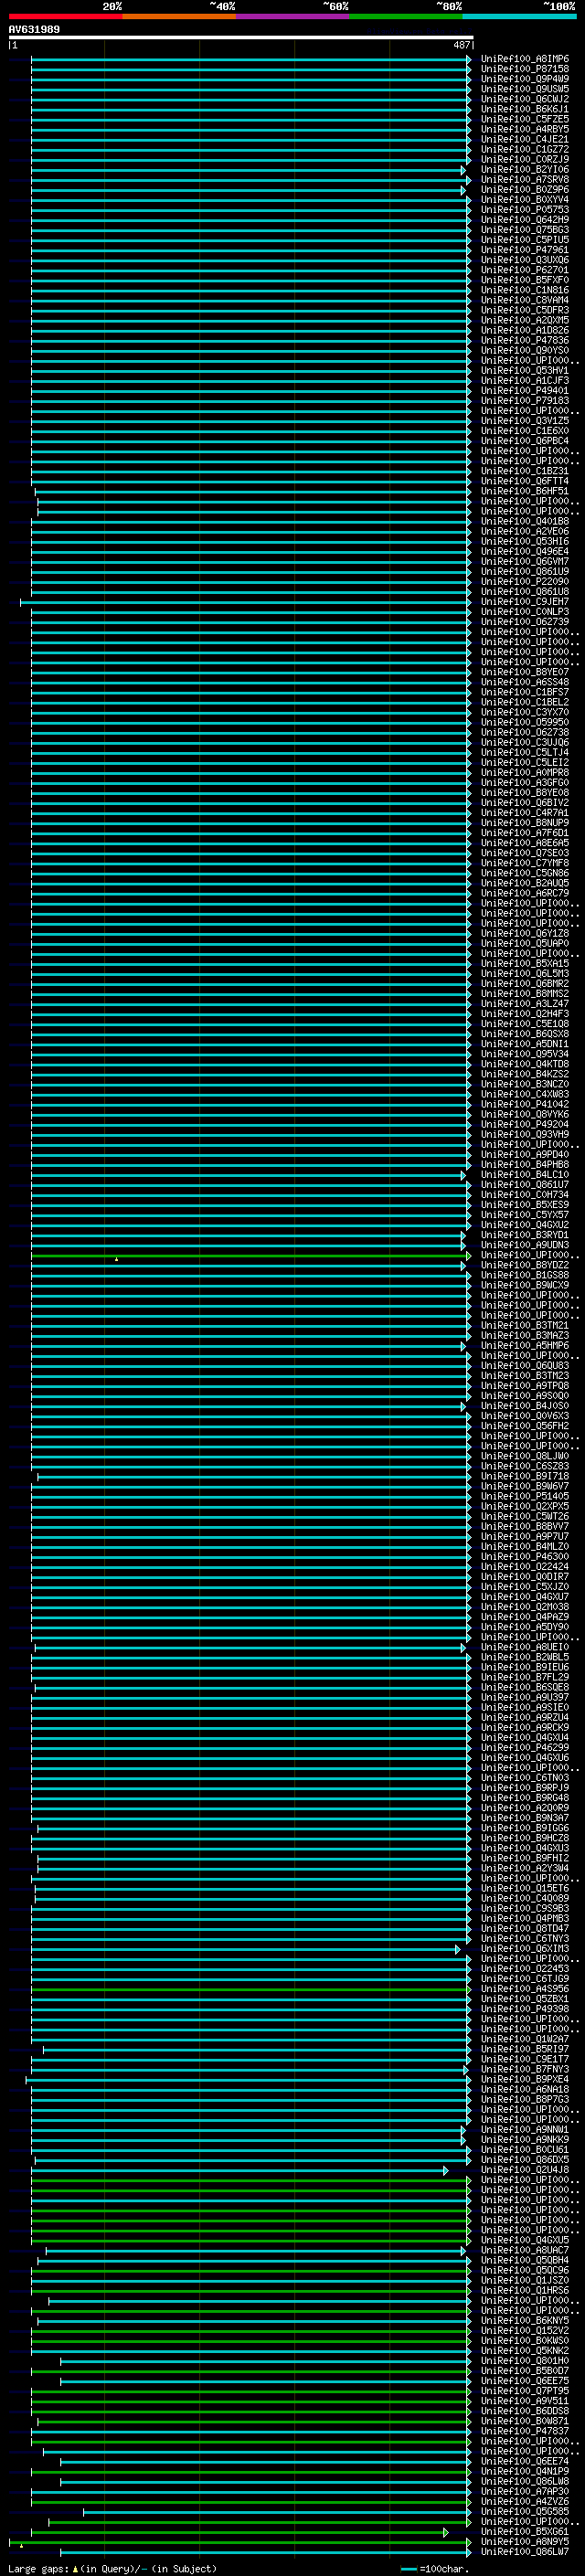The image size is (585, 2576).
Task: Click hit label UniRef100_B0Z9P6
Action: click(524, 190)
